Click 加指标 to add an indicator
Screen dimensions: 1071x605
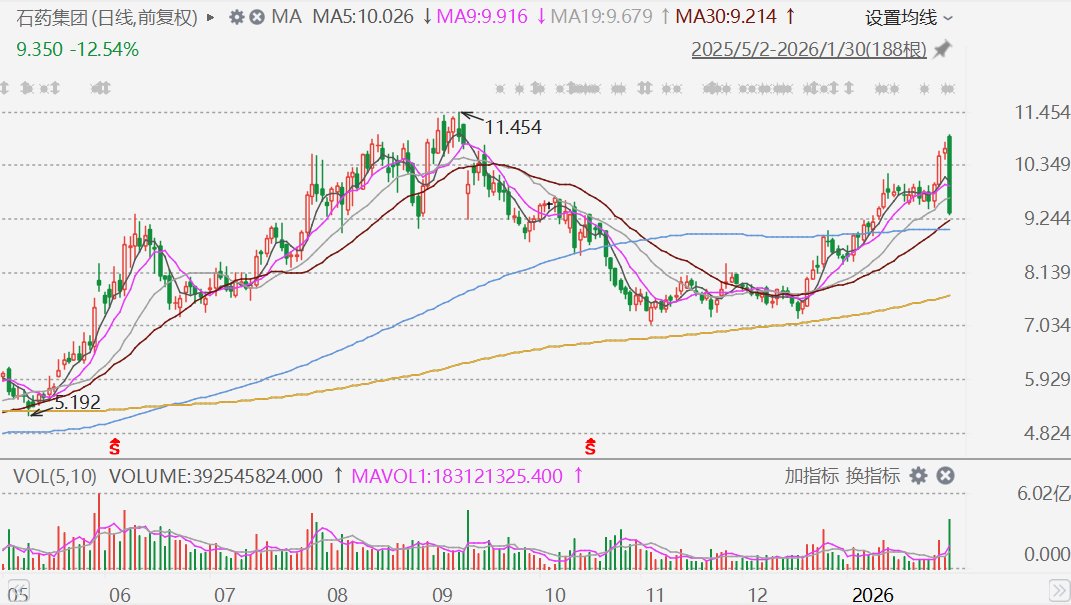(x=811, y=476)
